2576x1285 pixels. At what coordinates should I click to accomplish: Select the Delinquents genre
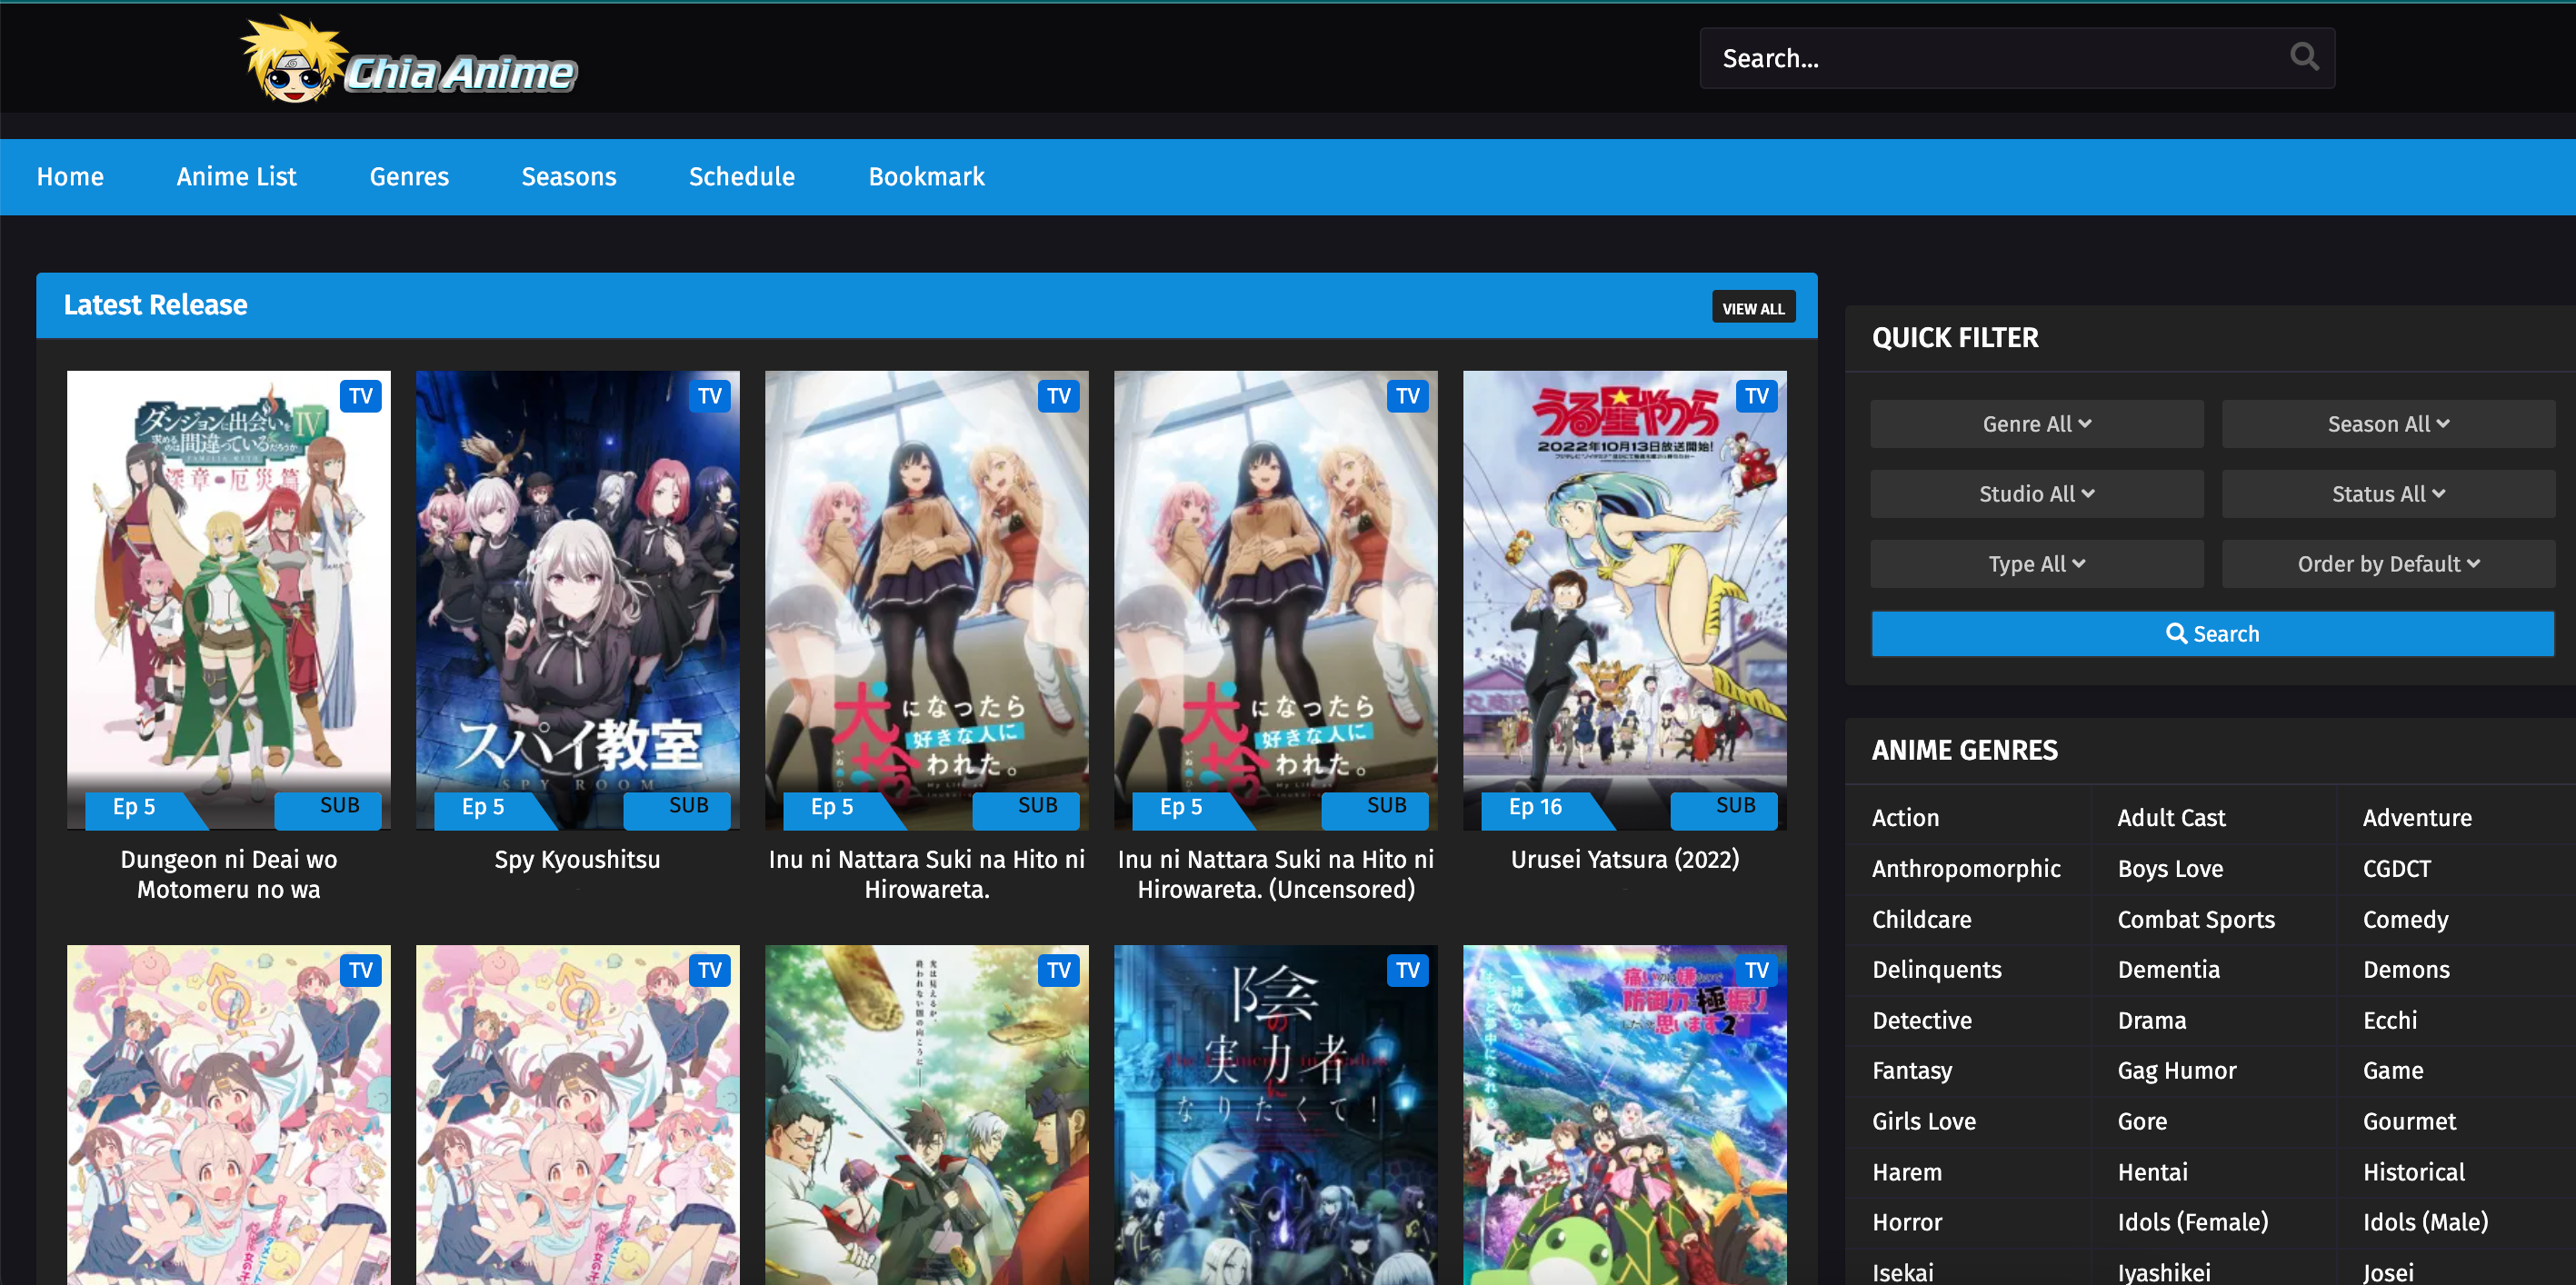pyautogui.click(x=1936, y=970)
